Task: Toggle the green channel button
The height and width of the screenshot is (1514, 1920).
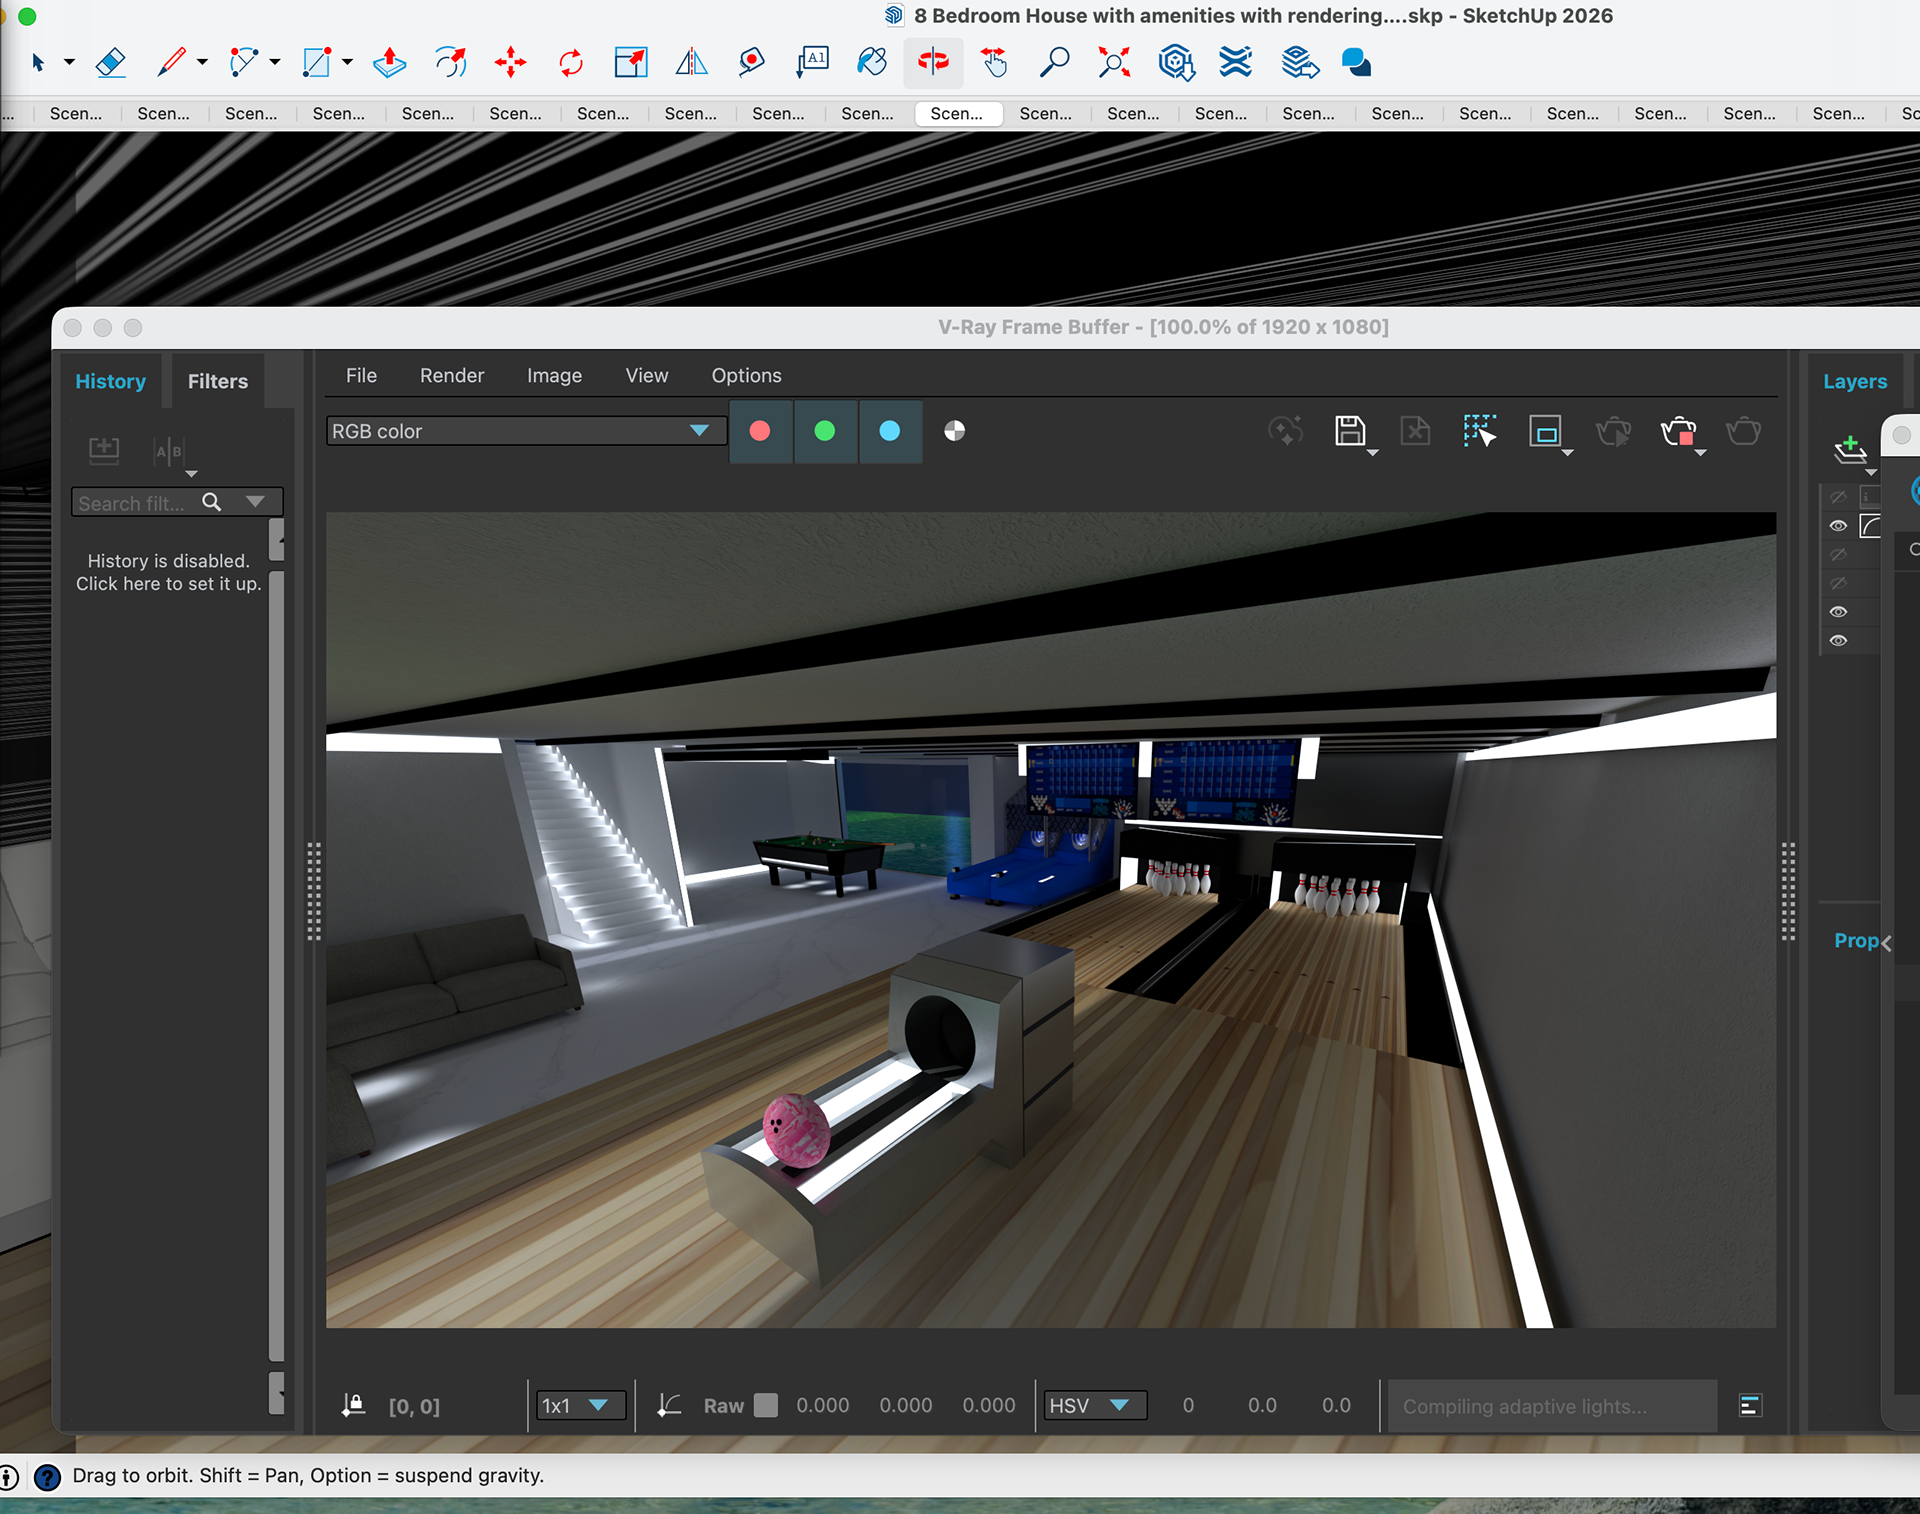Action: tap(825, 431)
